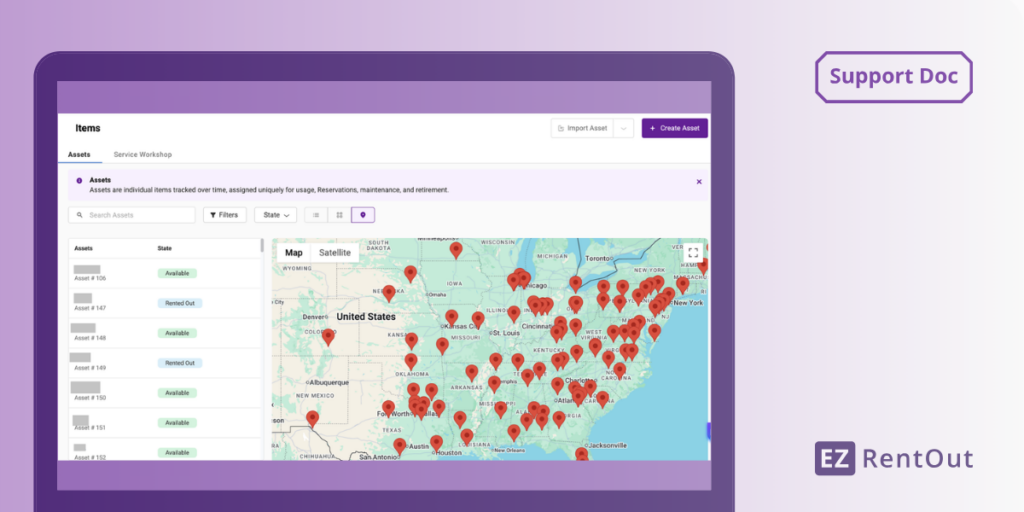
Task: Click the map pin near Austin
Action: coord(400,444)
